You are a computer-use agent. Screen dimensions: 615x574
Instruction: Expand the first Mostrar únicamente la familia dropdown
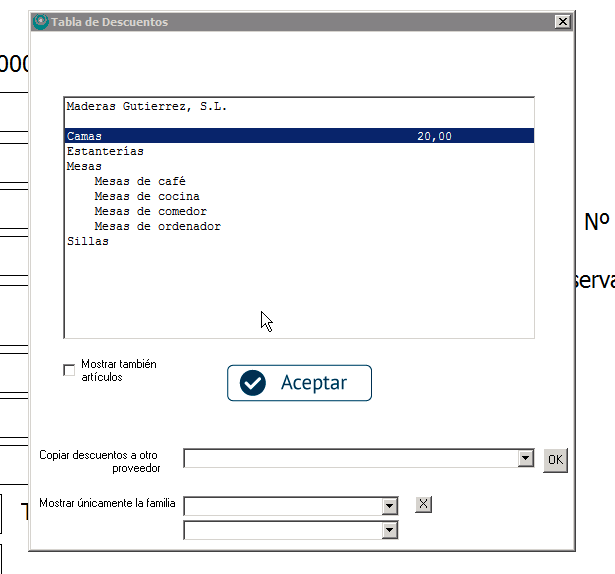click(390, 506)
